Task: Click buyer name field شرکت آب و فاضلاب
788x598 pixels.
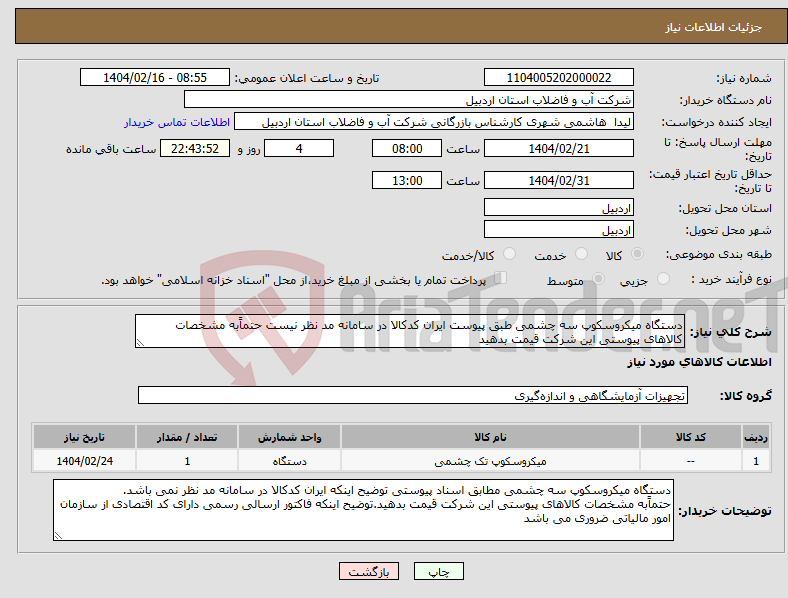Action: pos(409,99)
